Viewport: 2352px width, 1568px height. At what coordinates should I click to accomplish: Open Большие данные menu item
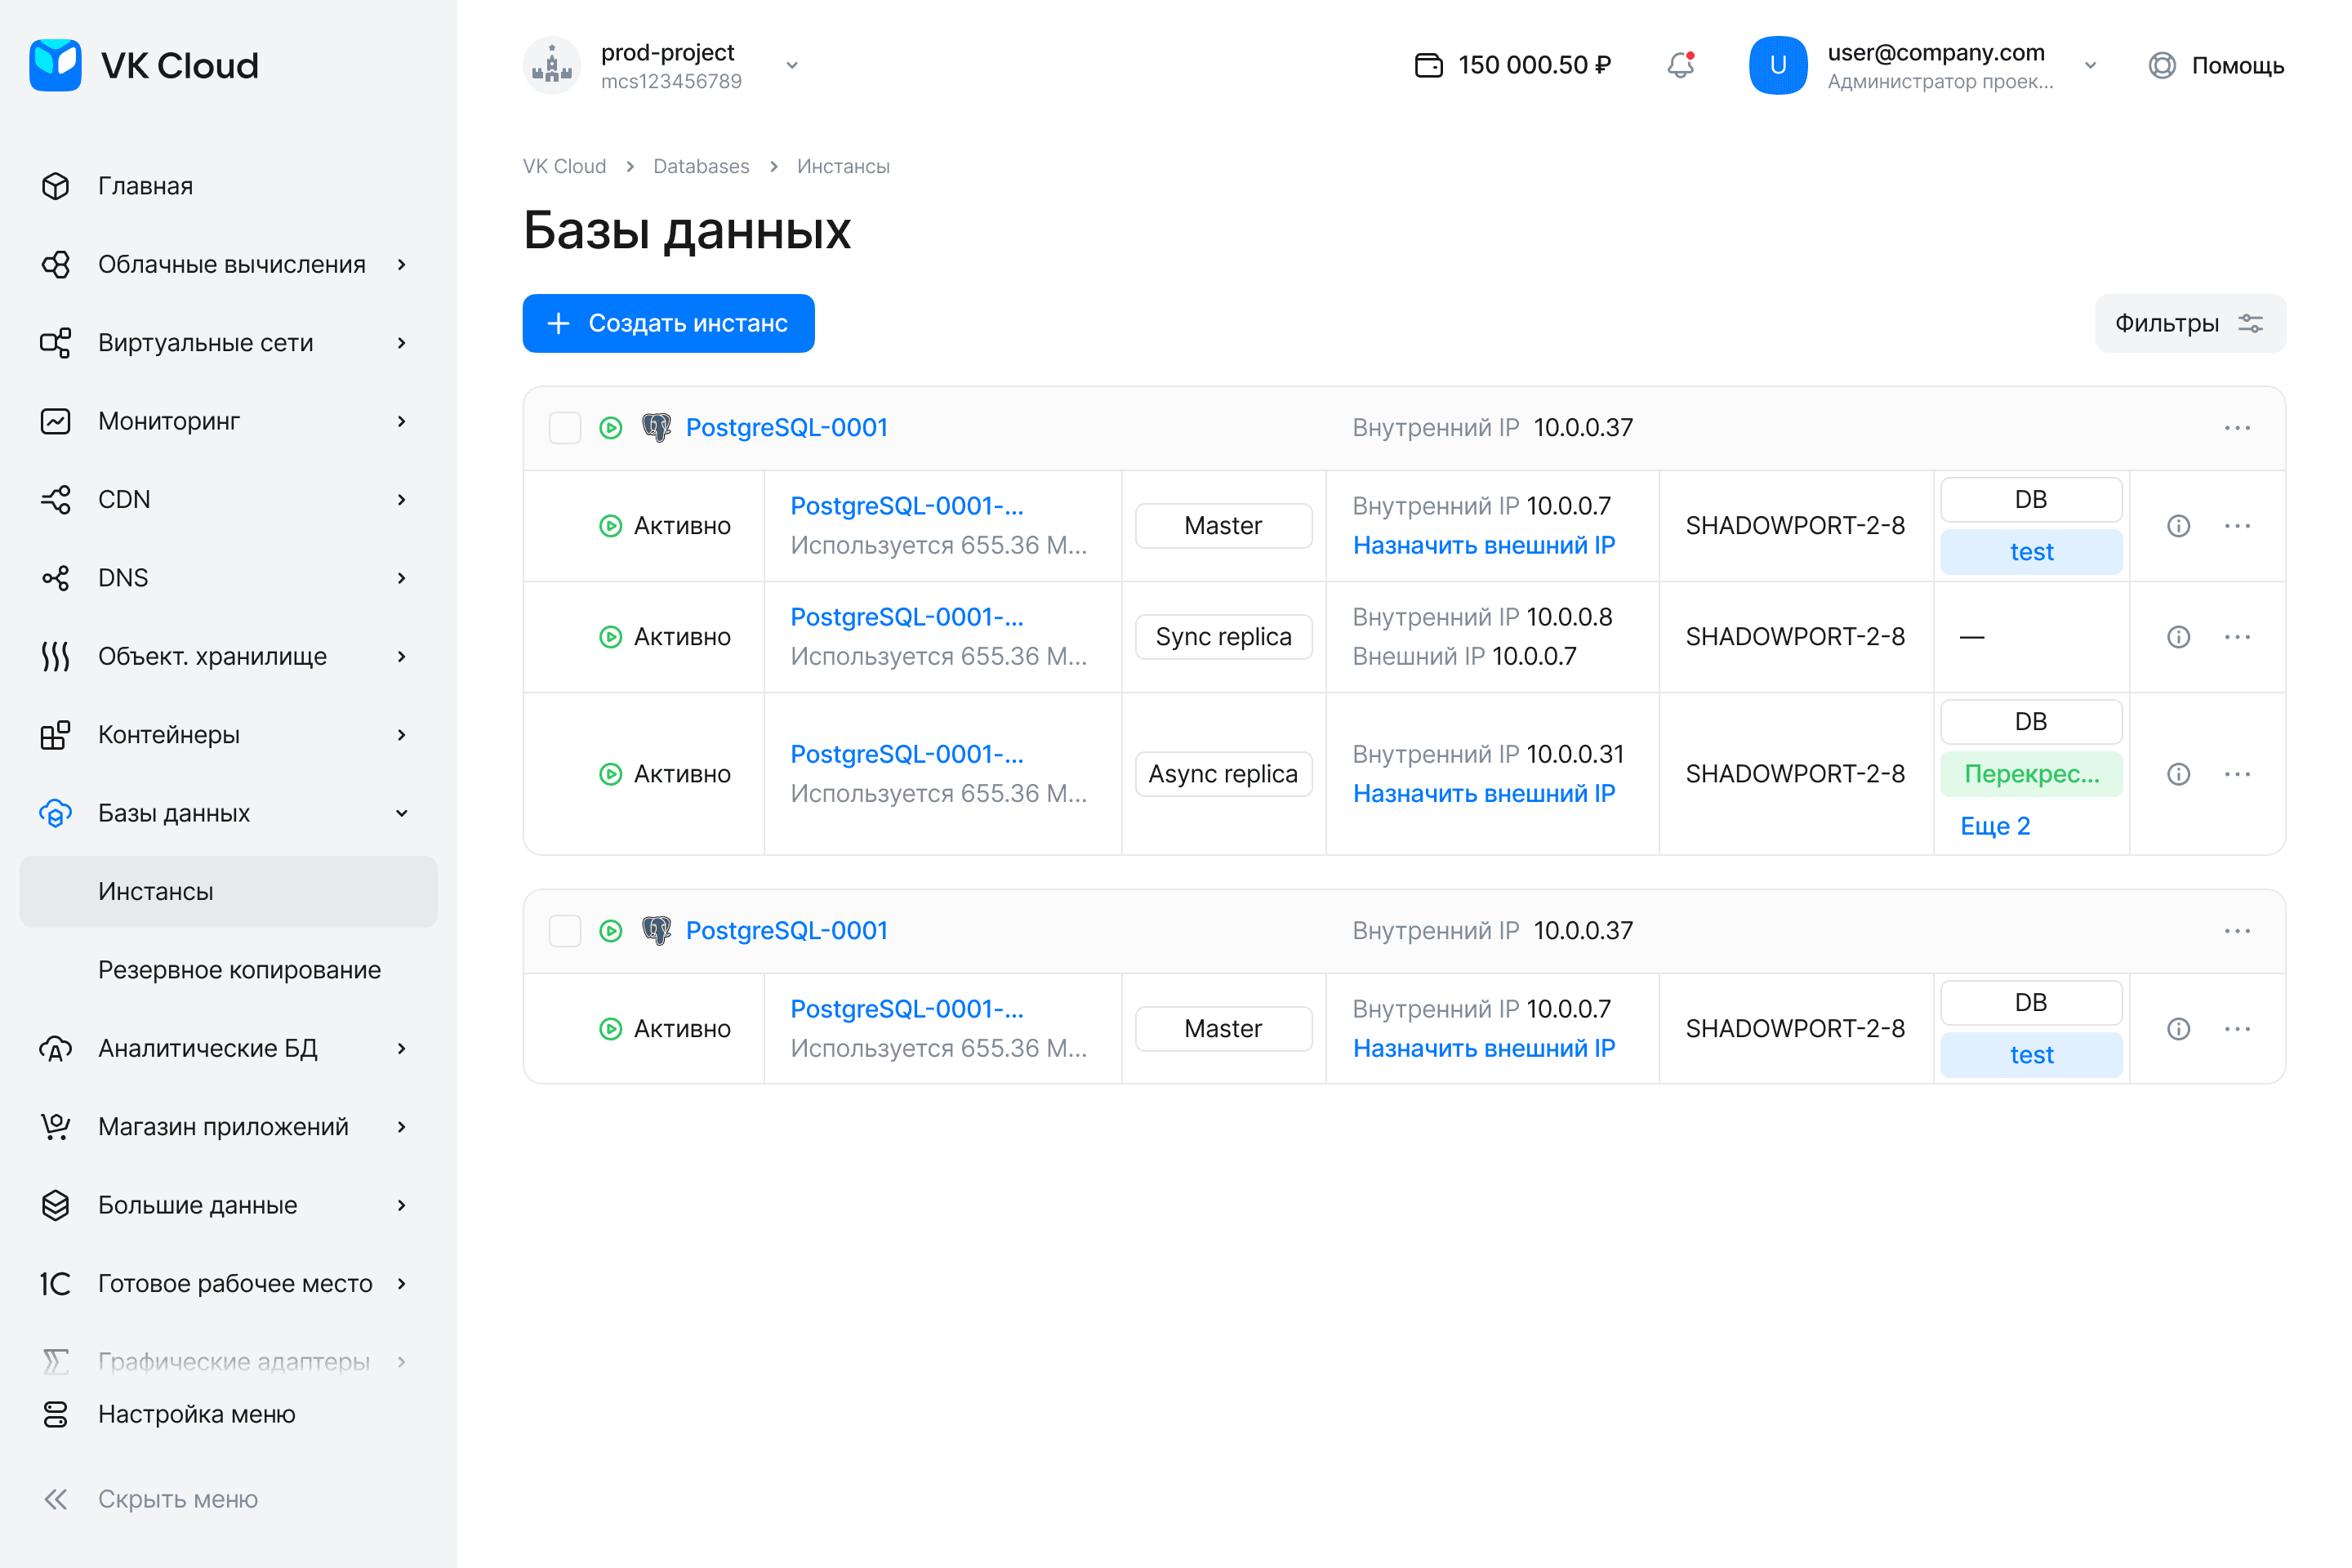pos(228,1205)
